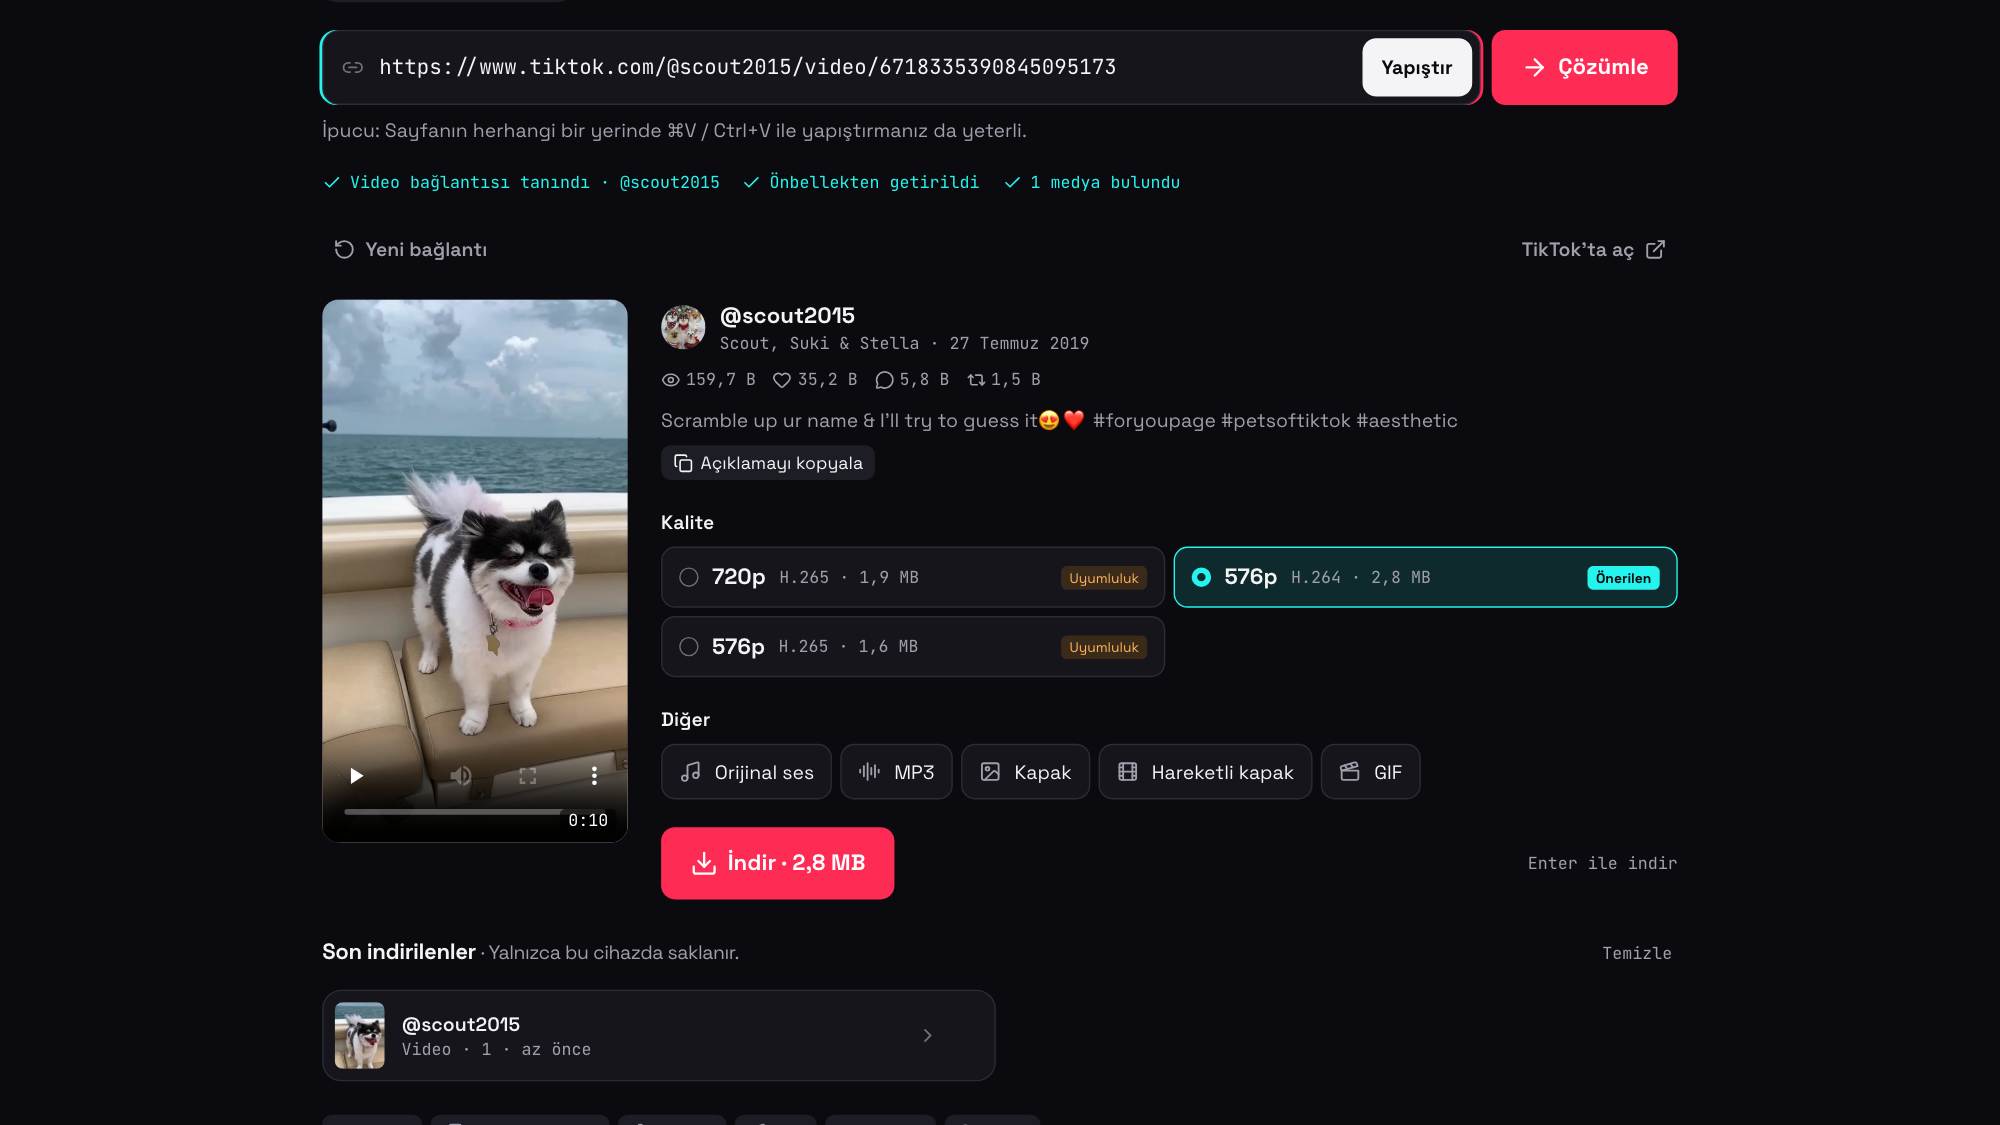Image resolution: width=2000 pixels, height=1125 pixels.
Task: Play the dog video preview
Action: tap(356, 776)
